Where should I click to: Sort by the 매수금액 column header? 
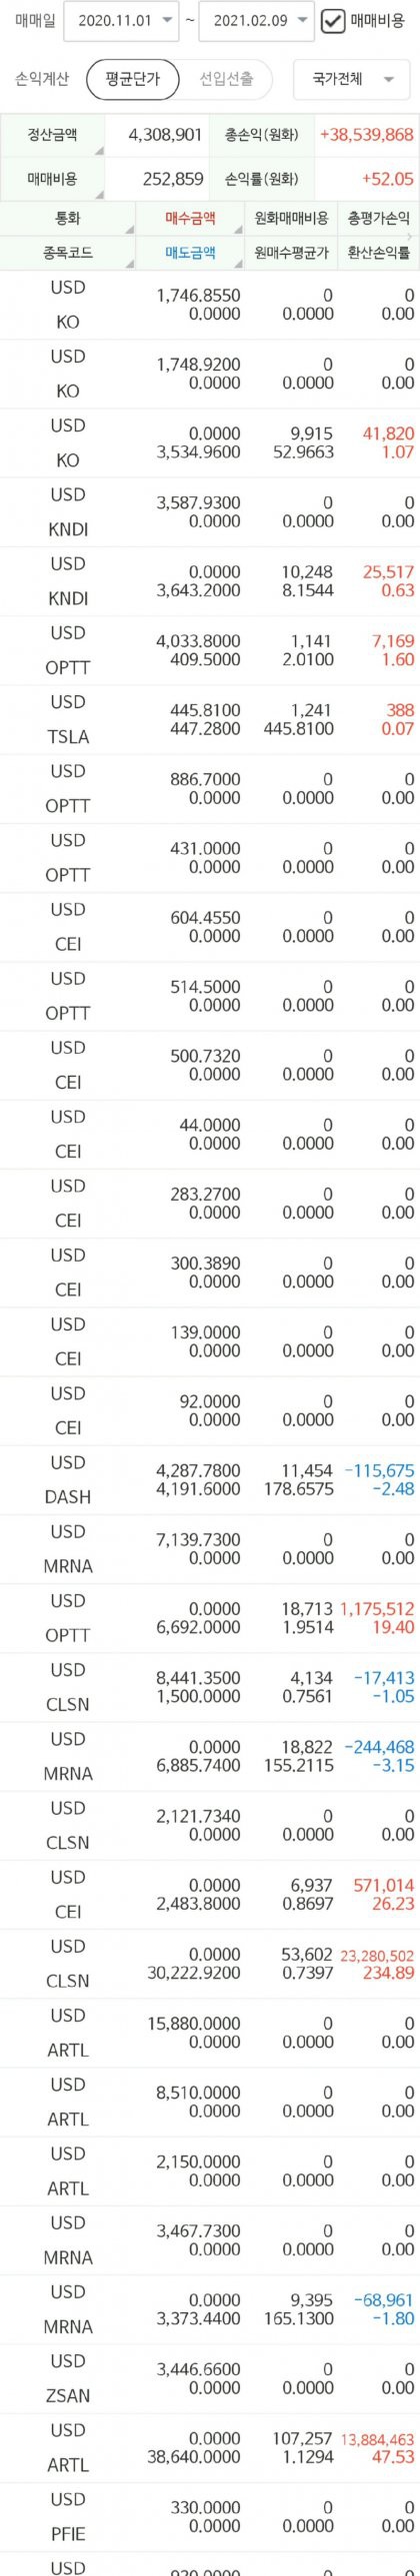[x=190, y=218]
